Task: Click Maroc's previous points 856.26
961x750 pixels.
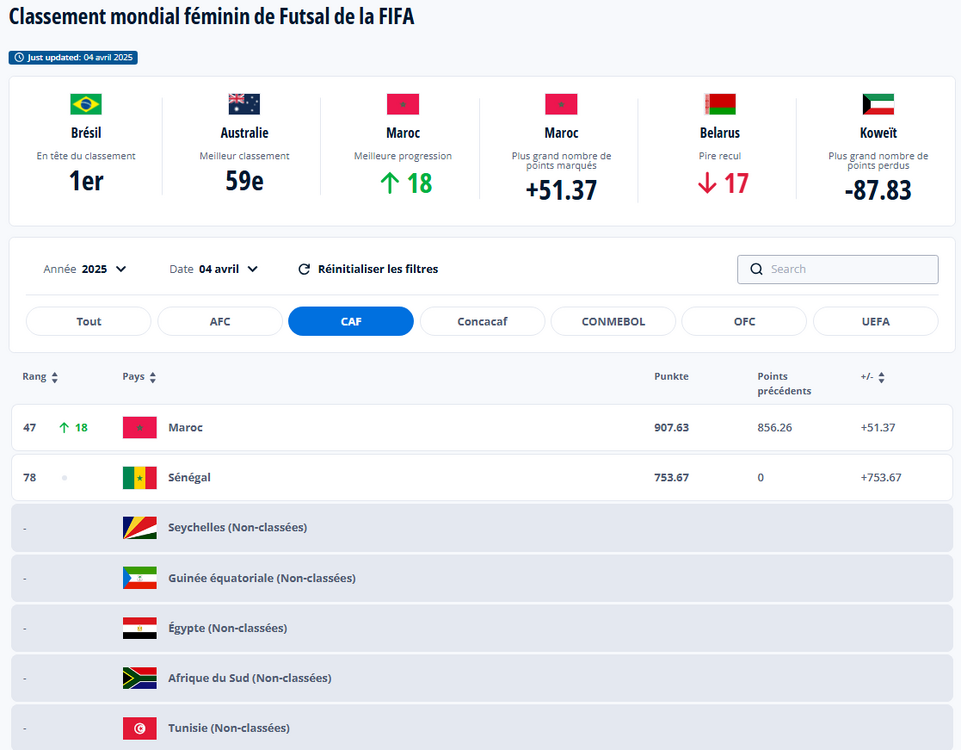Action: click(x=775, y=428)
